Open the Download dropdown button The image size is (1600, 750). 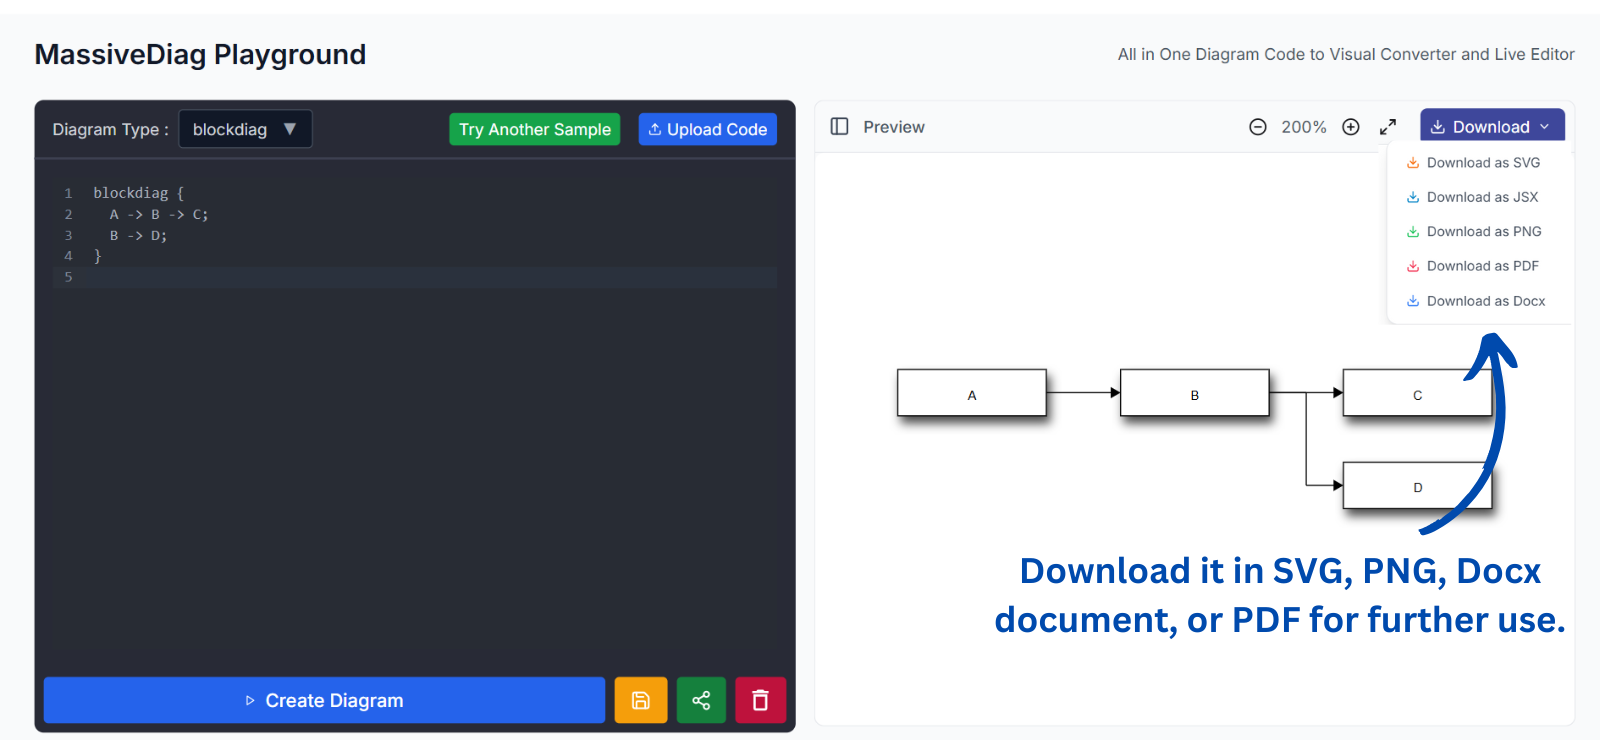(x=1492, y=127)
